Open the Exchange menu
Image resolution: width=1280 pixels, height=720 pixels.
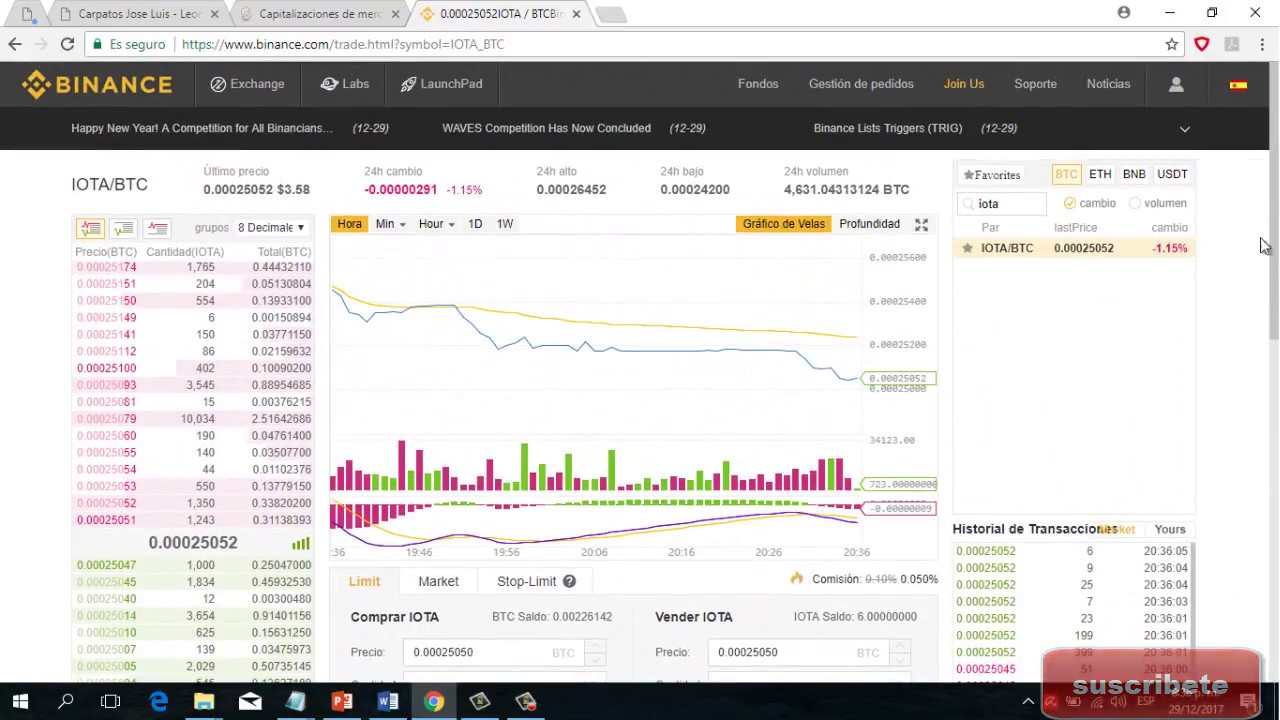click(x=247, y=84)
